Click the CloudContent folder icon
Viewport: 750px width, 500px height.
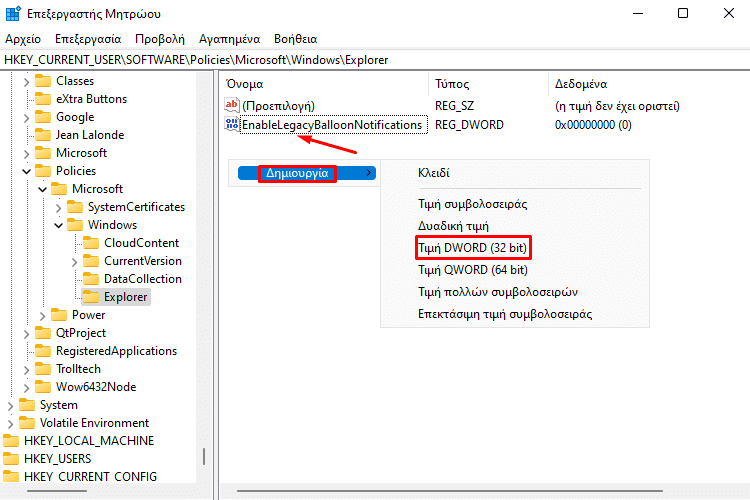(91, 243)
